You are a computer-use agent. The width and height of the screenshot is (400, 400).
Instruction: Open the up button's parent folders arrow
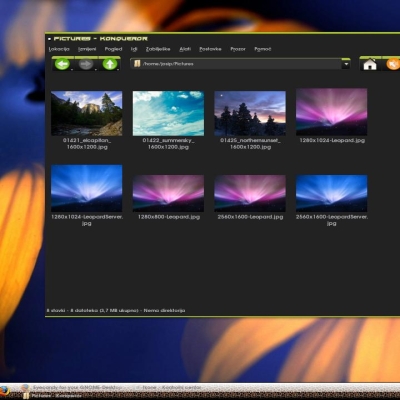tap(119, 69)
